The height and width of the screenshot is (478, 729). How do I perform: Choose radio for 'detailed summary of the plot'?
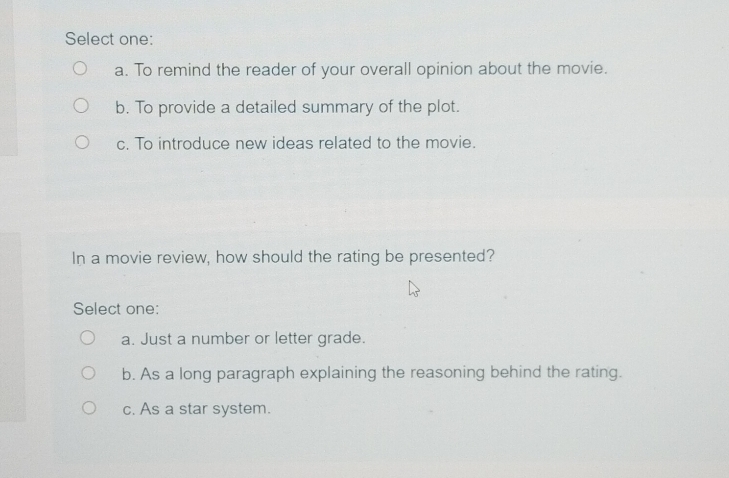pos(79,106)
